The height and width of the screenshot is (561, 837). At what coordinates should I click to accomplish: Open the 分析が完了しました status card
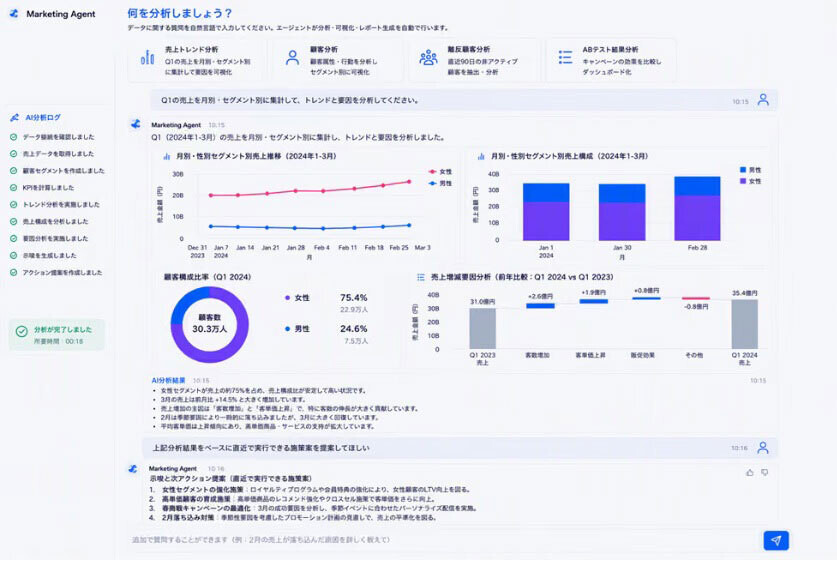57,335
